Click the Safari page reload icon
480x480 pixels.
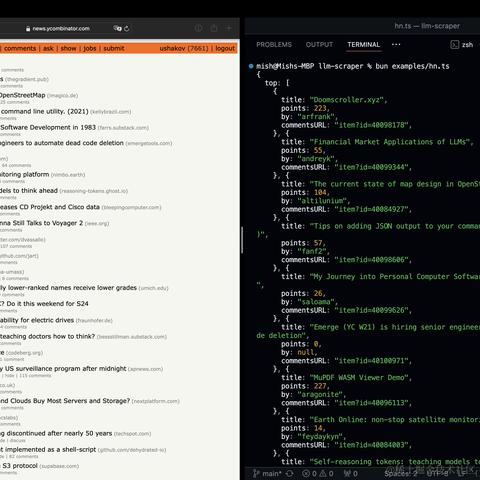click(127, 29)
